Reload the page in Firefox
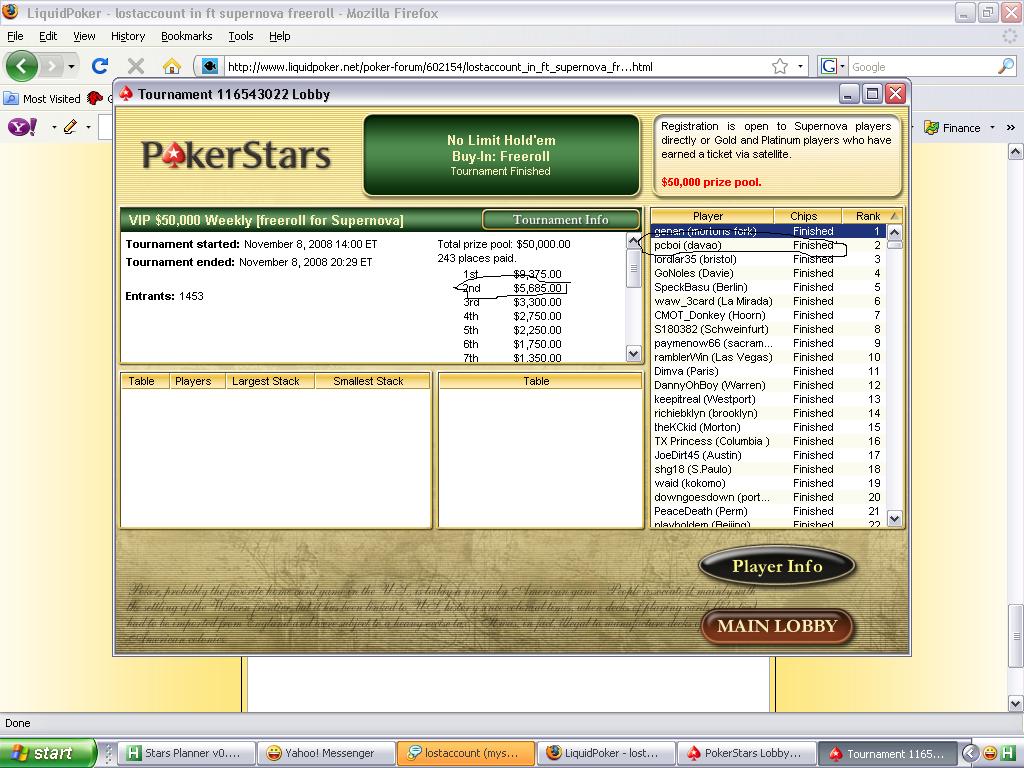 click(x=100, y=66)
